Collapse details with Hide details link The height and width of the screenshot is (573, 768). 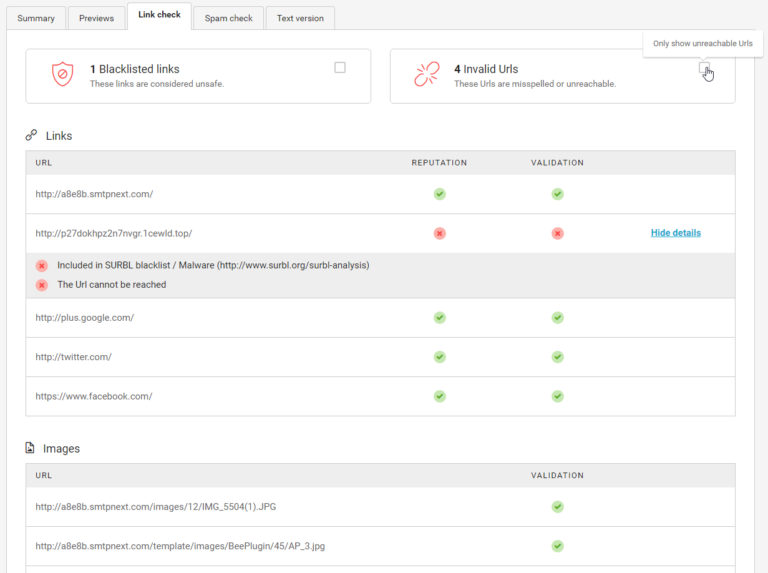pos(675,233)
